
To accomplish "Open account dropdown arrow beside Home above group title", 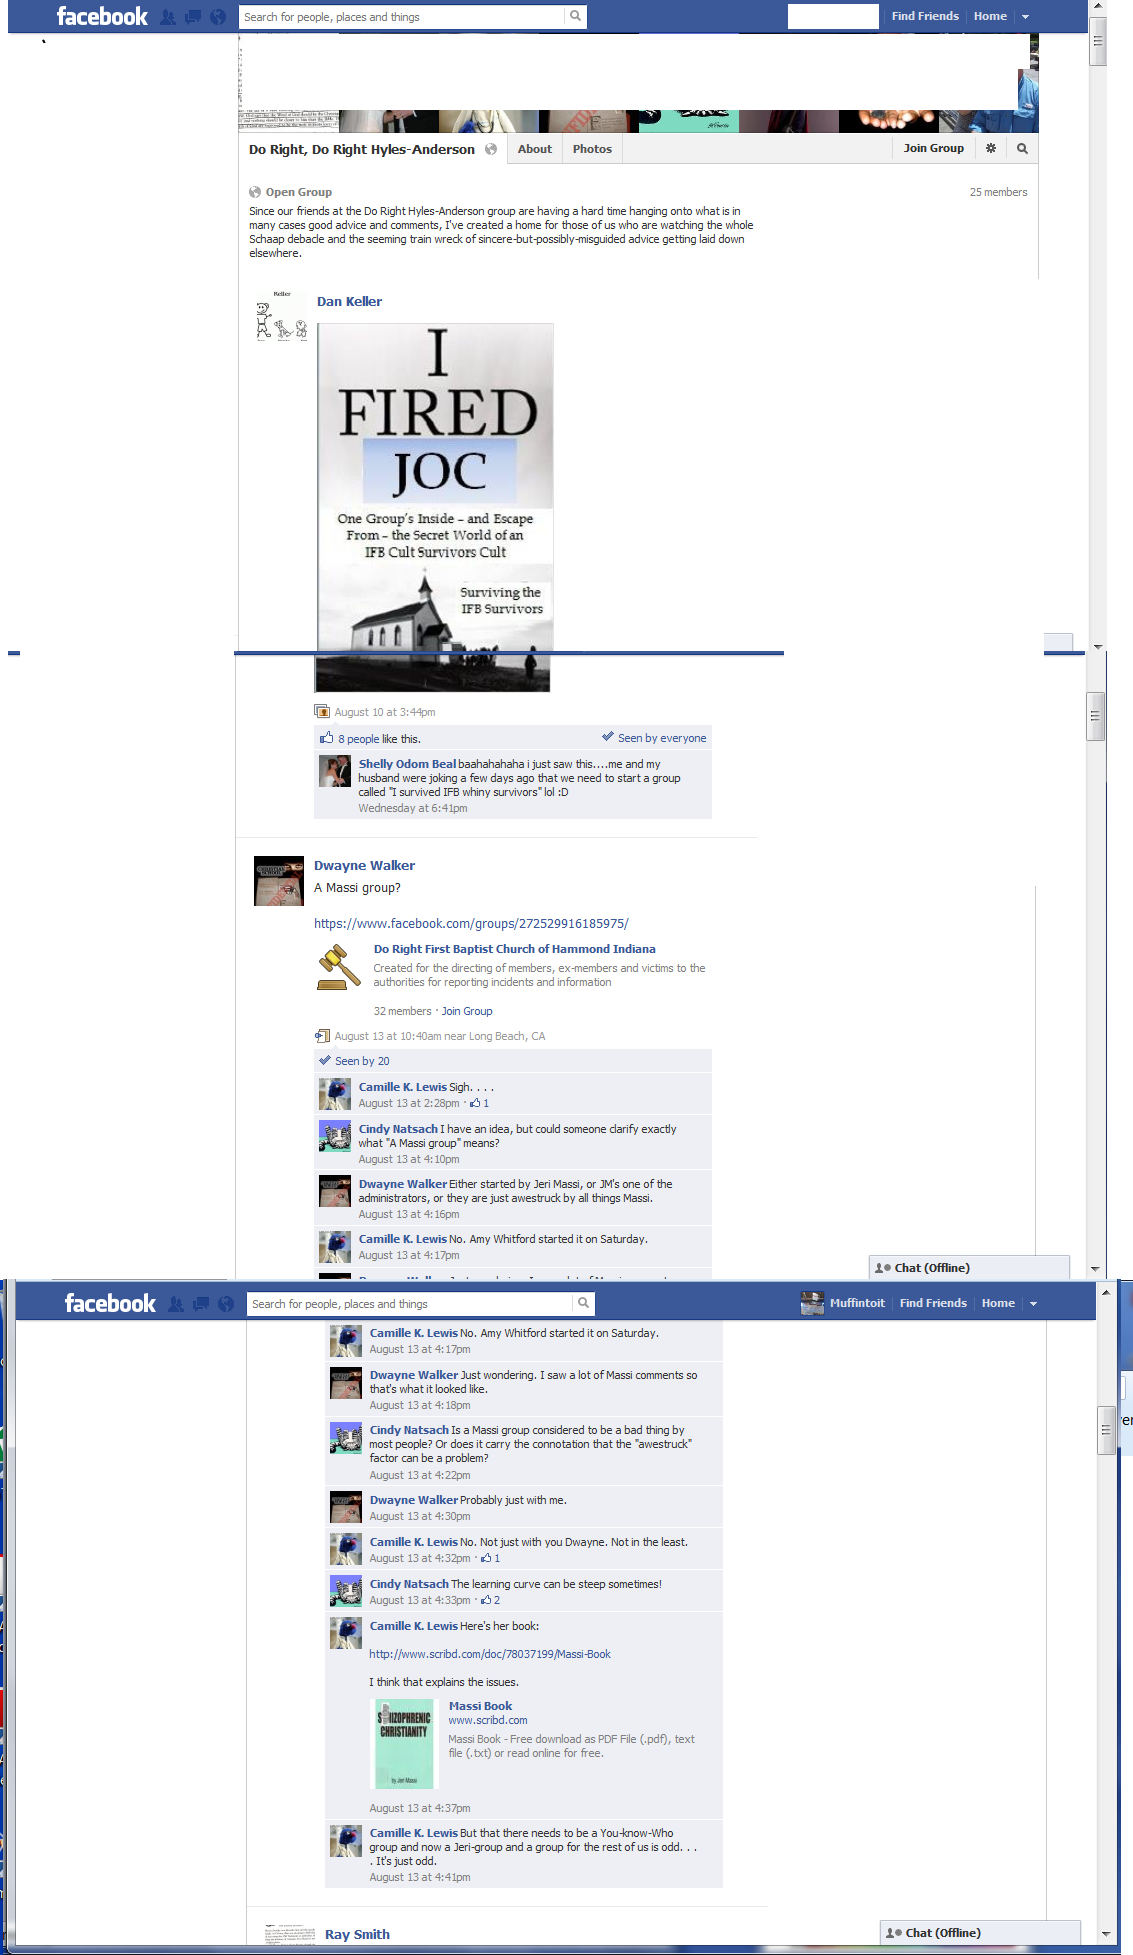I will (1025, 17).
